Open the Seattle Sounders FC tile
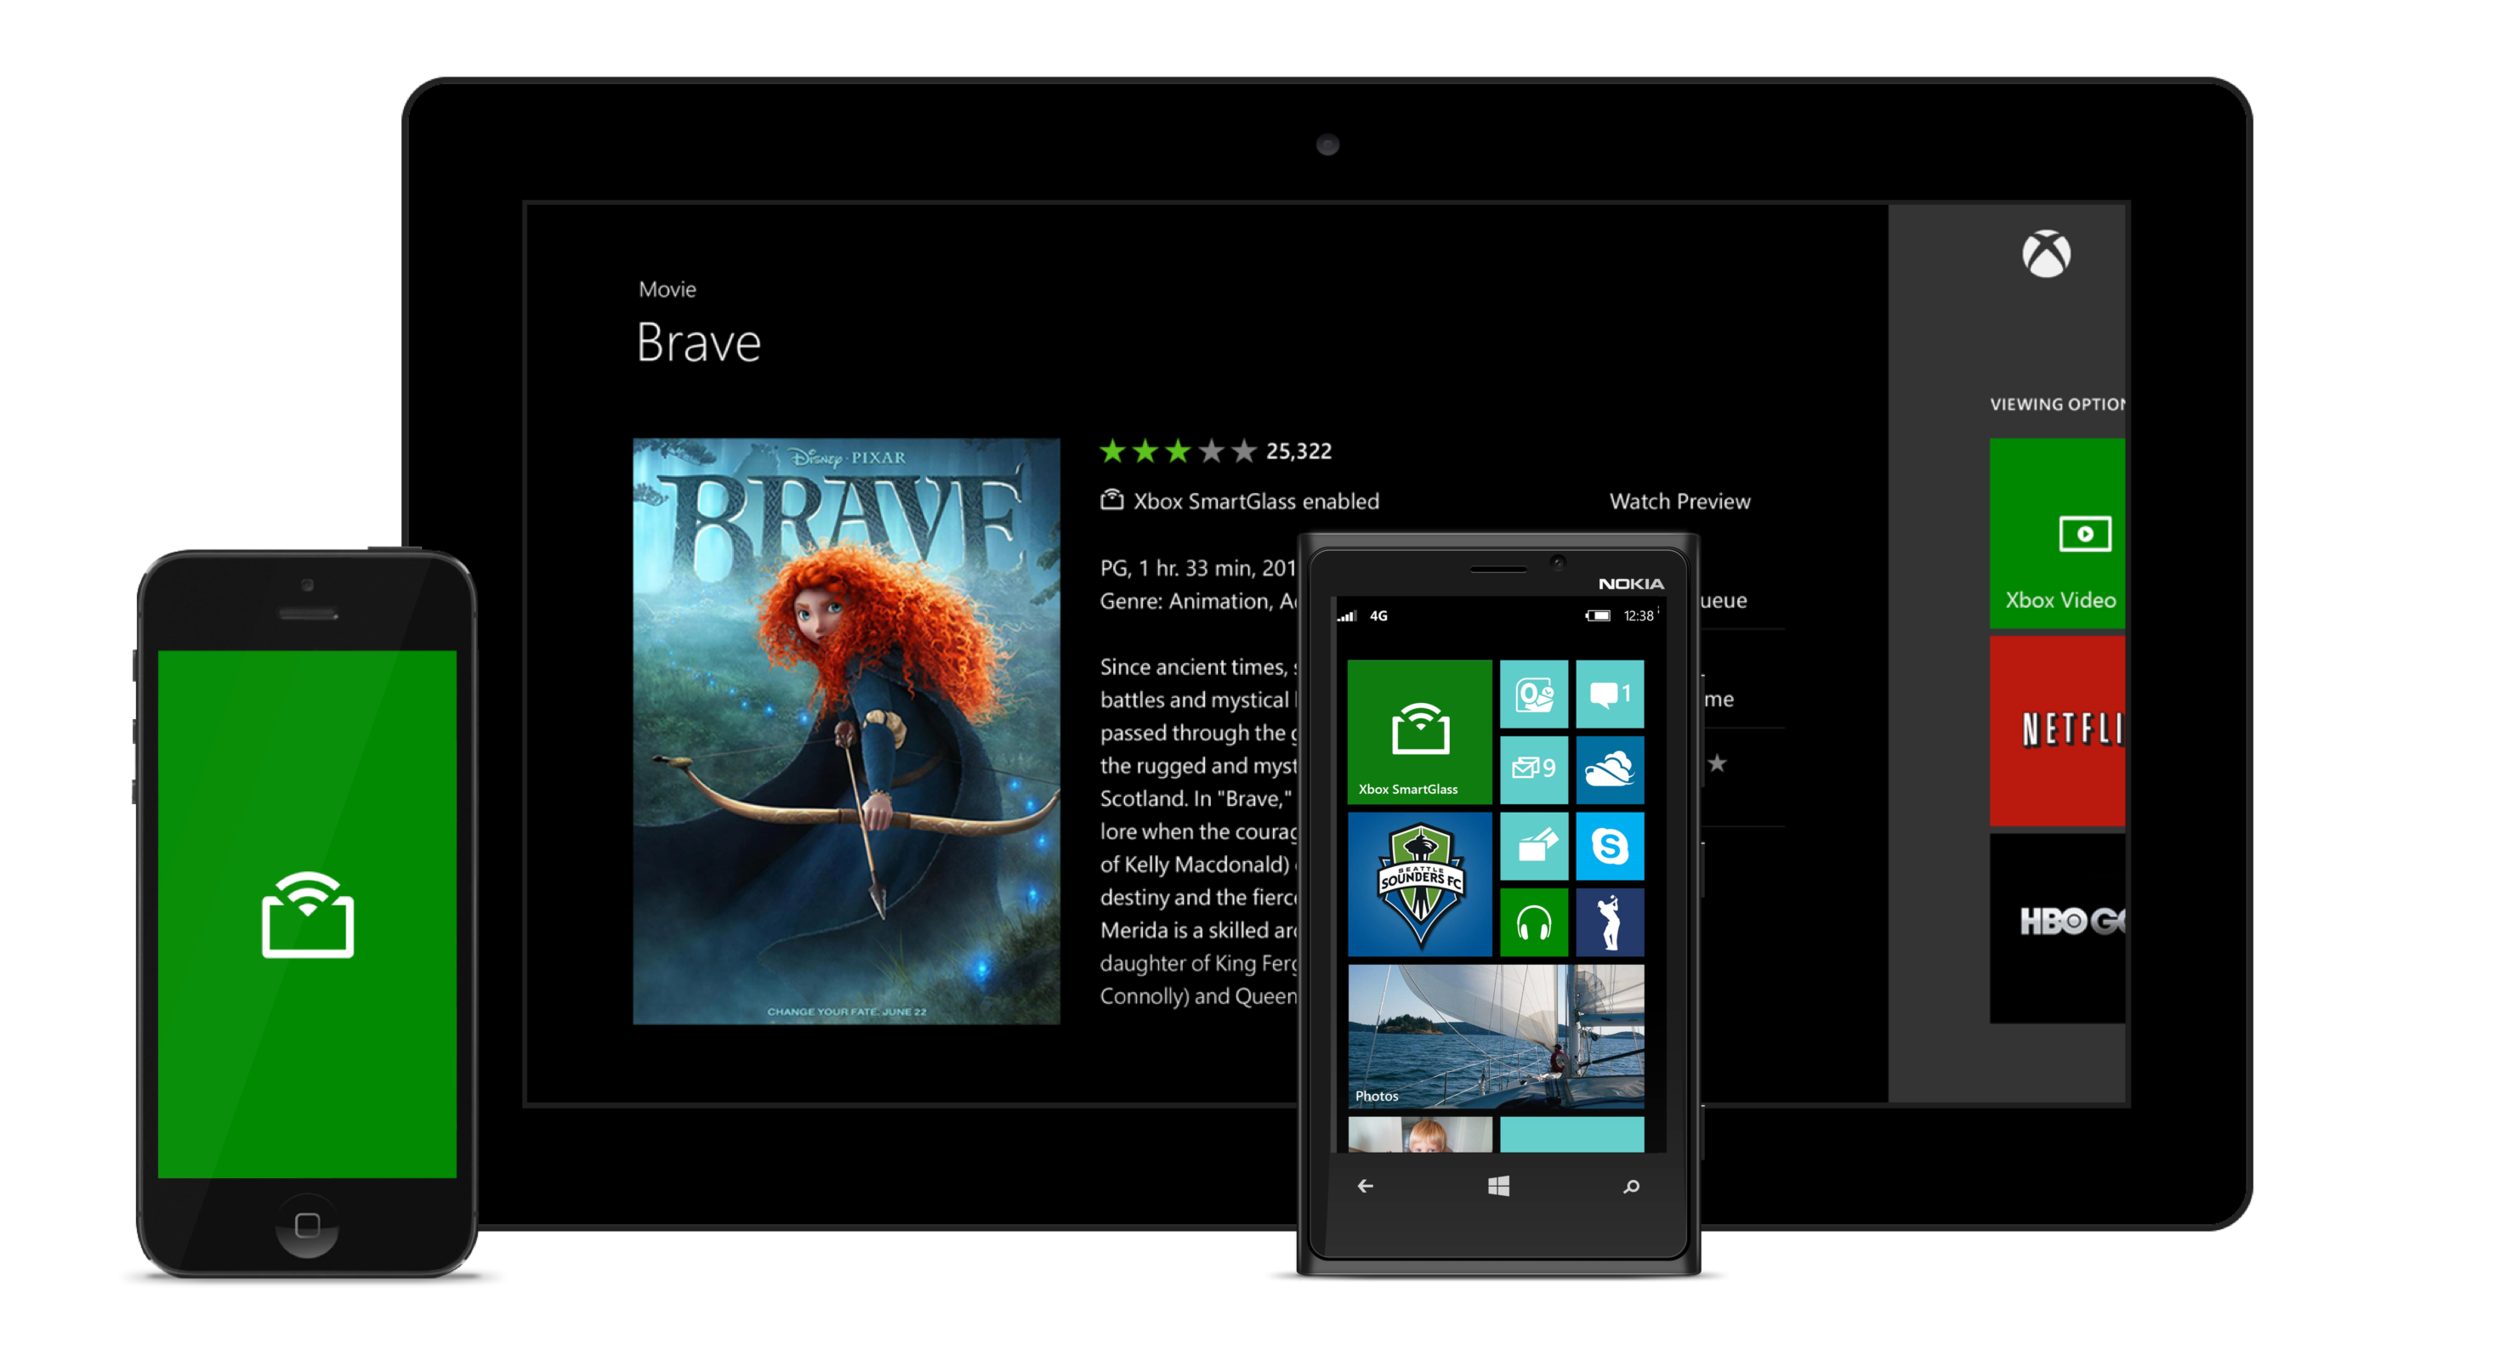 1418,884
